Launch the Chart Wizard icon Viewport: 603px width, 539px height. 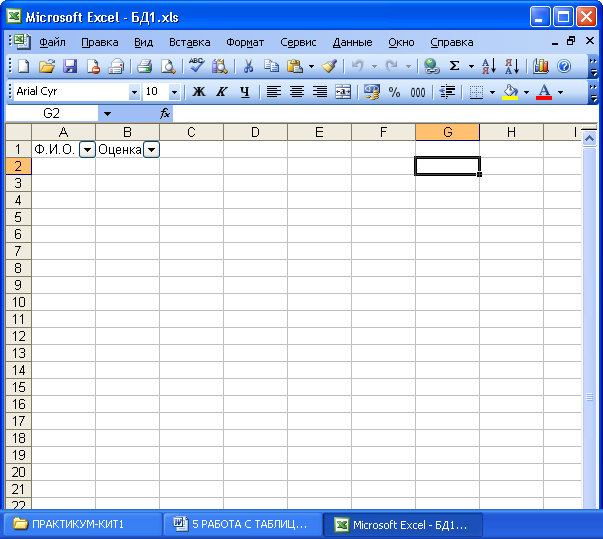pyautogui.click(x=541, y=66)
